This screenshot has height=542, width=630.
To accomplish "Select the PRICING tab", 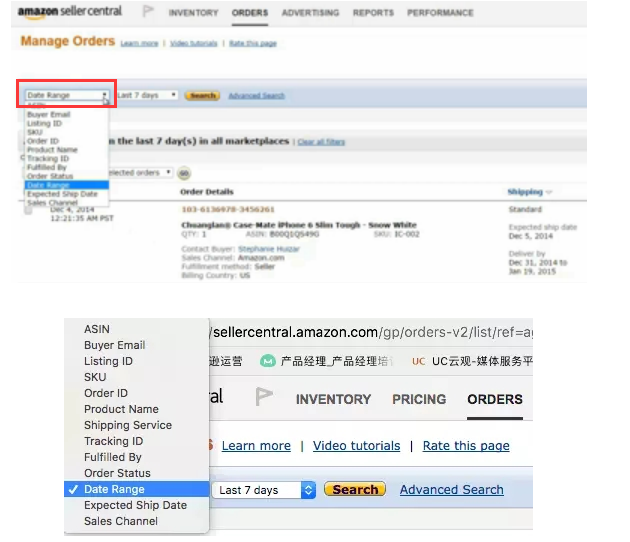I will pos(419,399).
